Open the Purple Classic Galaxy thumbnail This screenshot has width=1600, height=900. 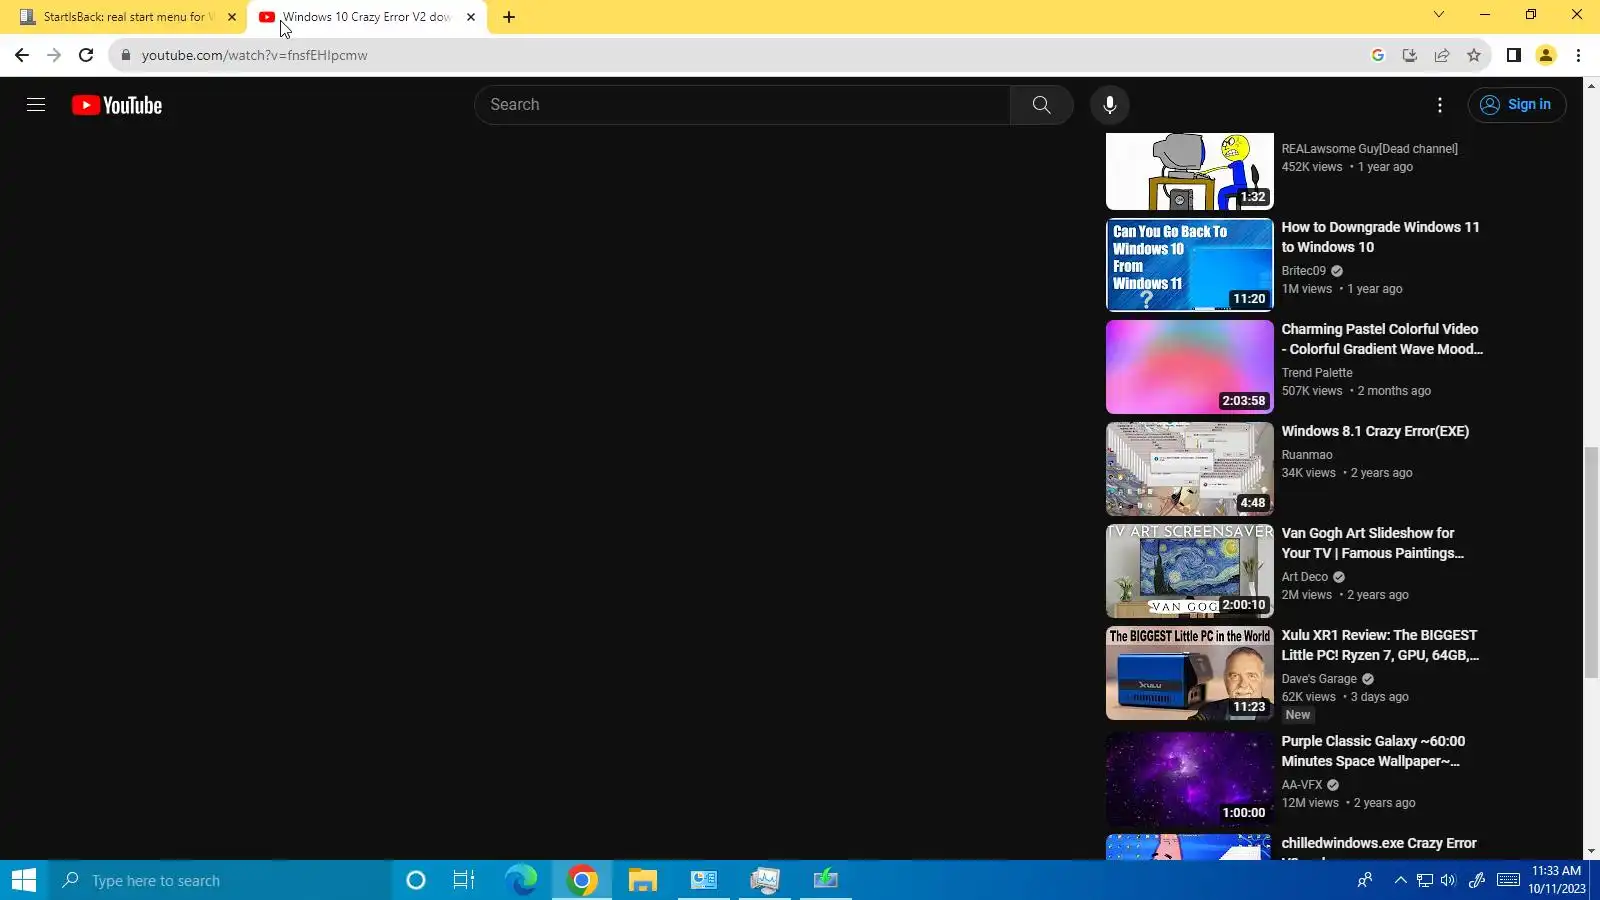[x=1190, y=779]
